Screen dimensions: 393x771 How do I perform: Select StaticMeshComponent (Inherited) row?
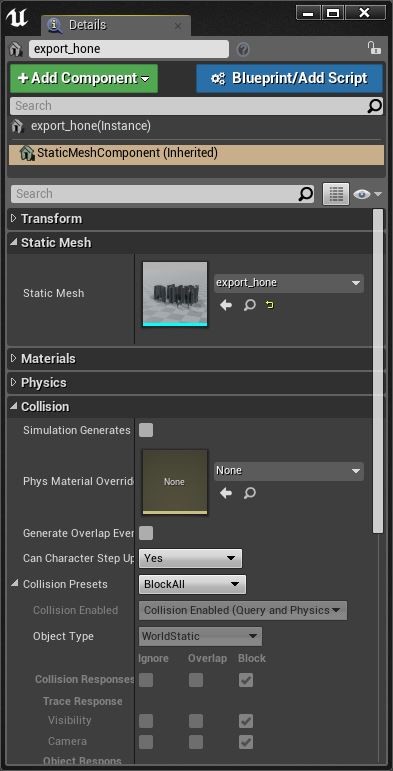pos(196,154)
